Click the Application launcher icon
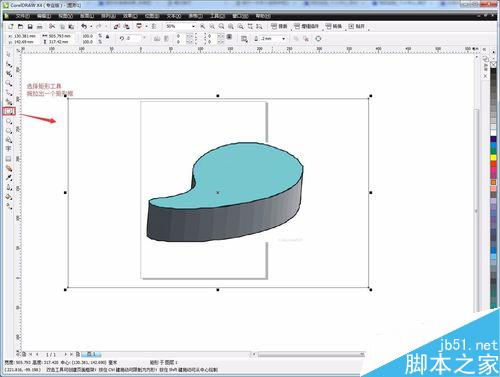500x377 pixels. click(139, 26)
